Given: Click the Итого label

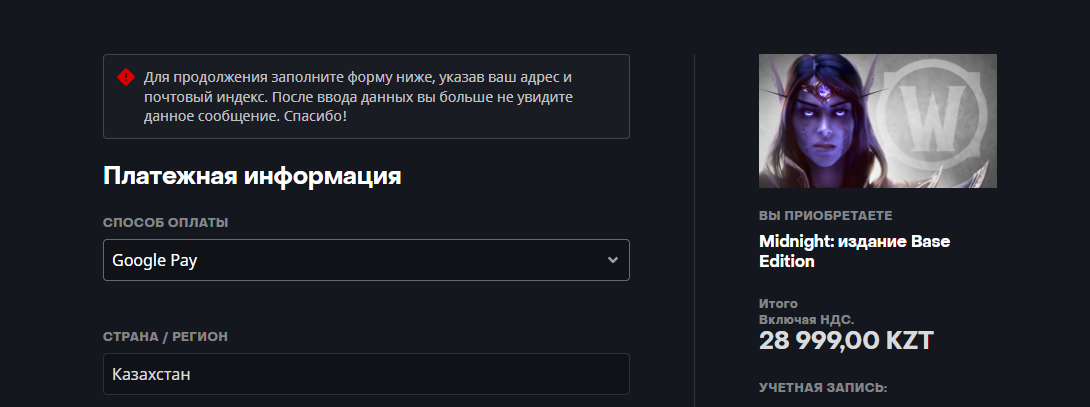Looking at the screenshot, I should pos(778,303).
